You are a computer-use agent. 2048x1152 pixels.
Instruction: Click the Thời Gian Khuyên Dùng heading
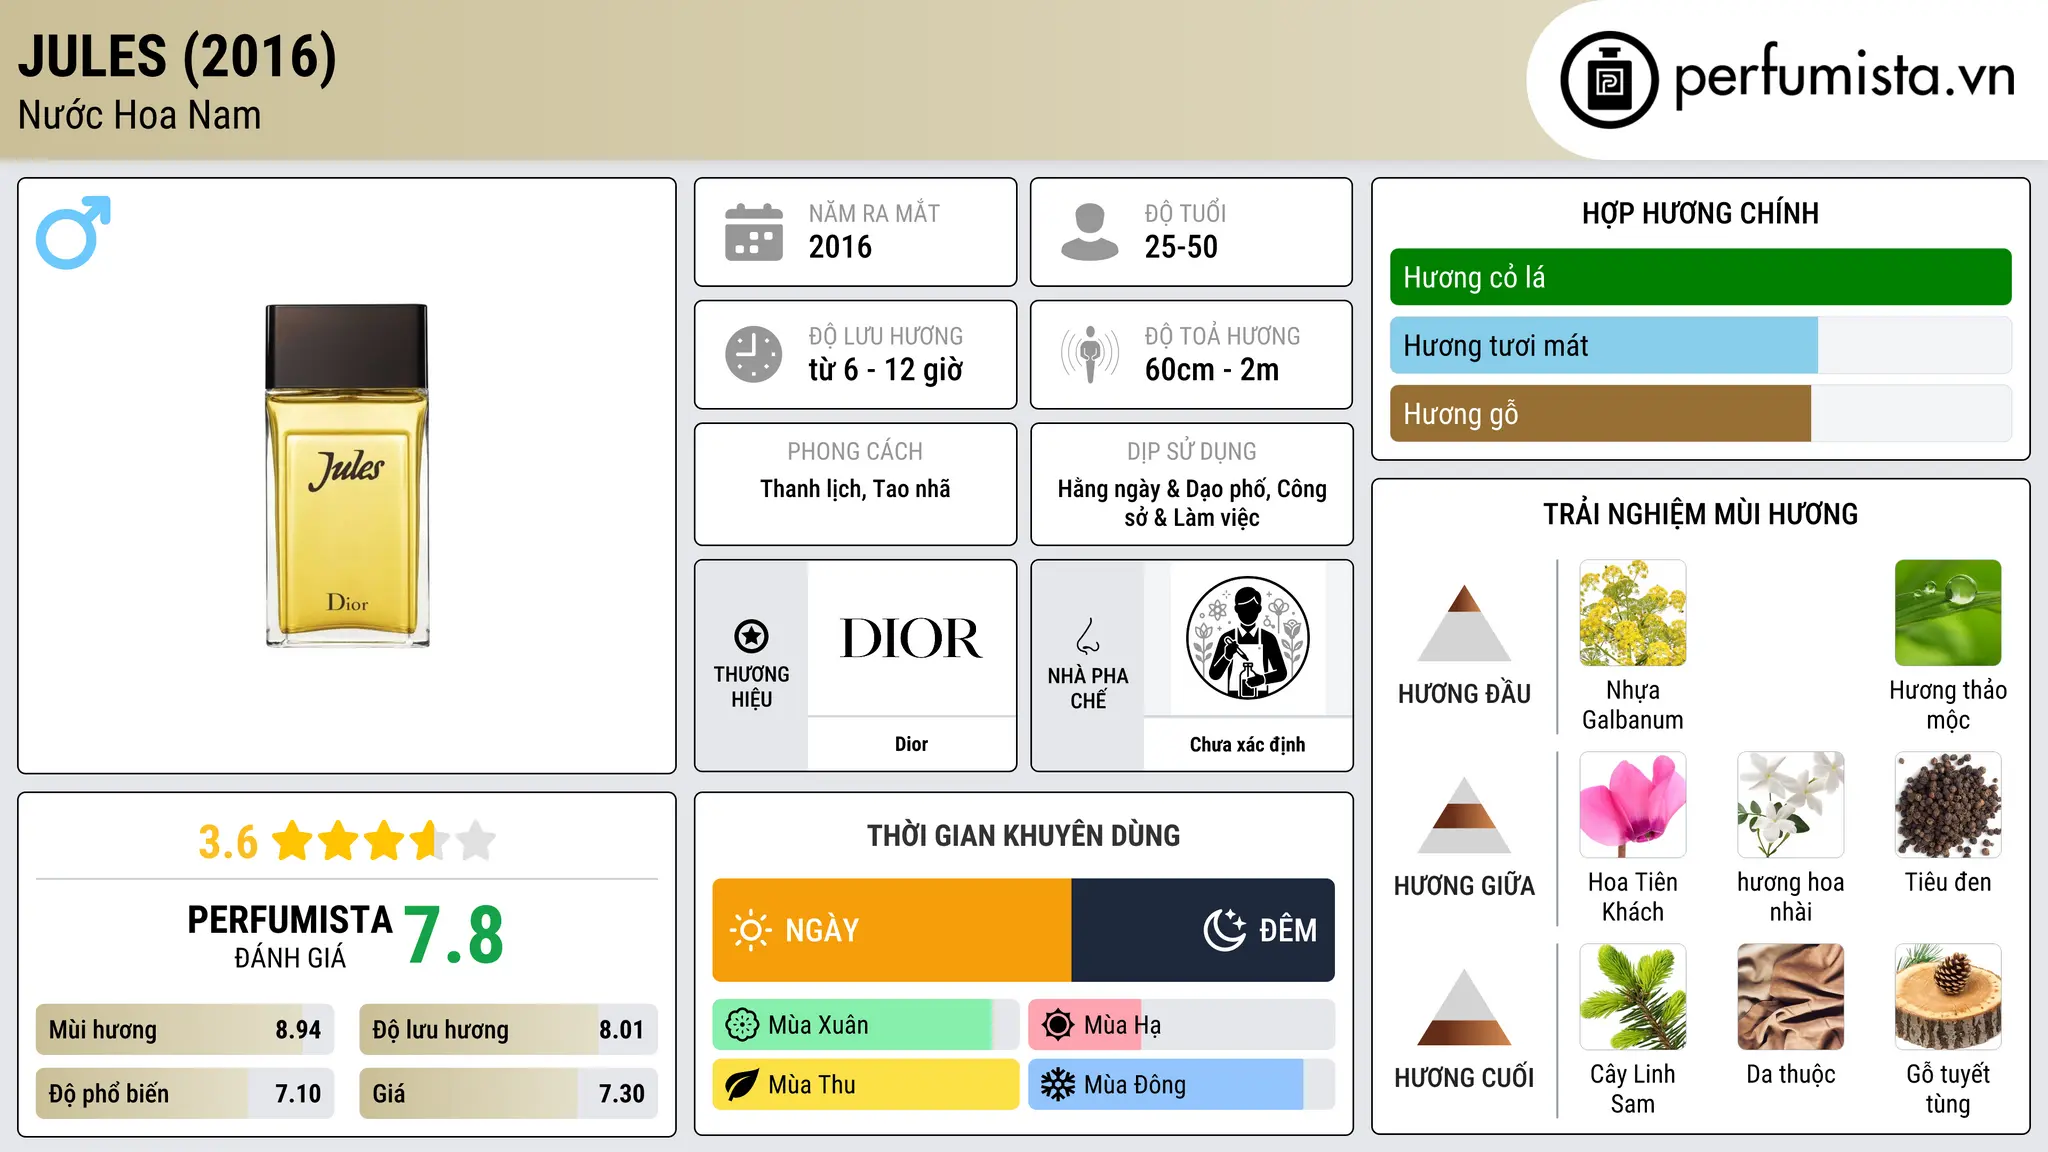tap(1023, 835)
